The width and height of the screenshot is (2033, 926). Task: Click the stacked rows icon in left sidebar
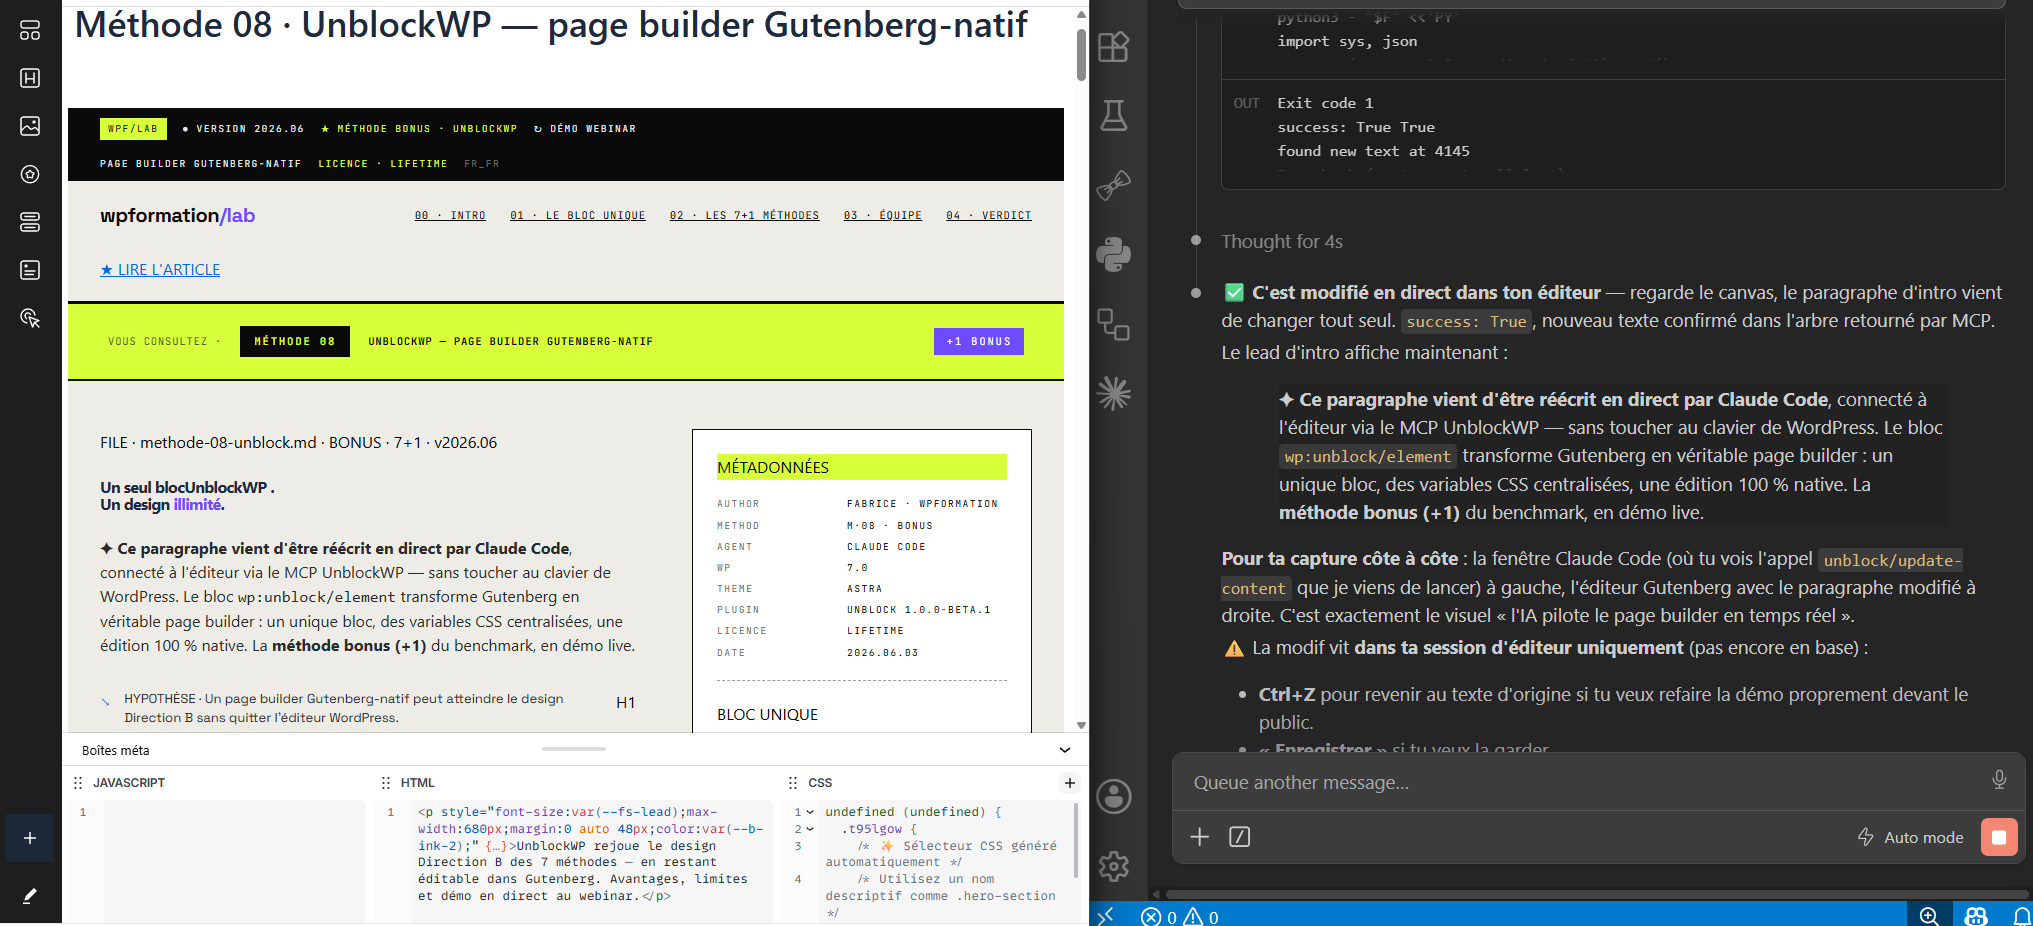click(30, 222)
